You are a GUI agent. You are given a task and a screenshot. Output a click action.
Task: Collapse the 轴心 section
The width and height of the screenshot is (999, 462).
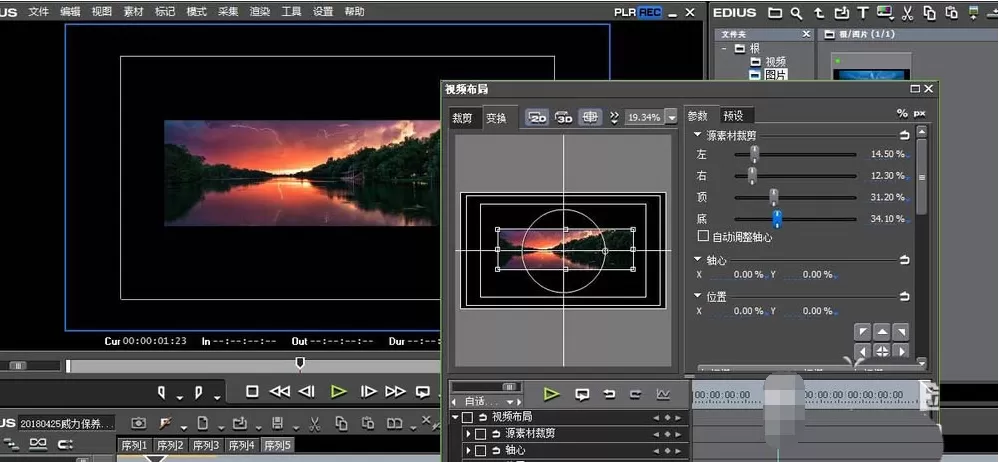(698, 260)
